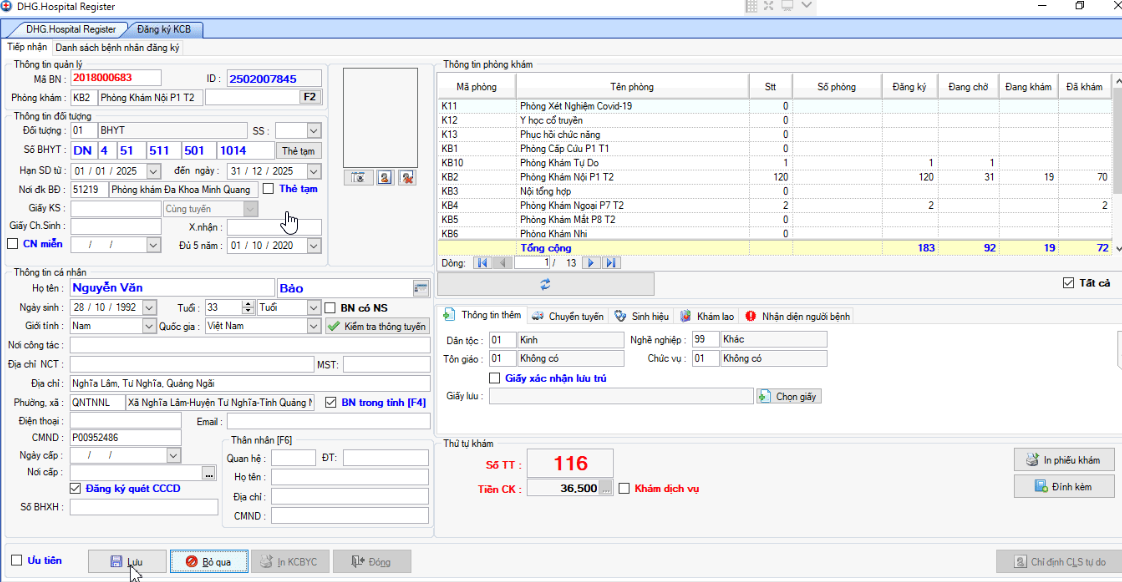Click the collapse arrows icon in title bar
Viewport: 1122px width, 582px height.
(x=769, y=6)
